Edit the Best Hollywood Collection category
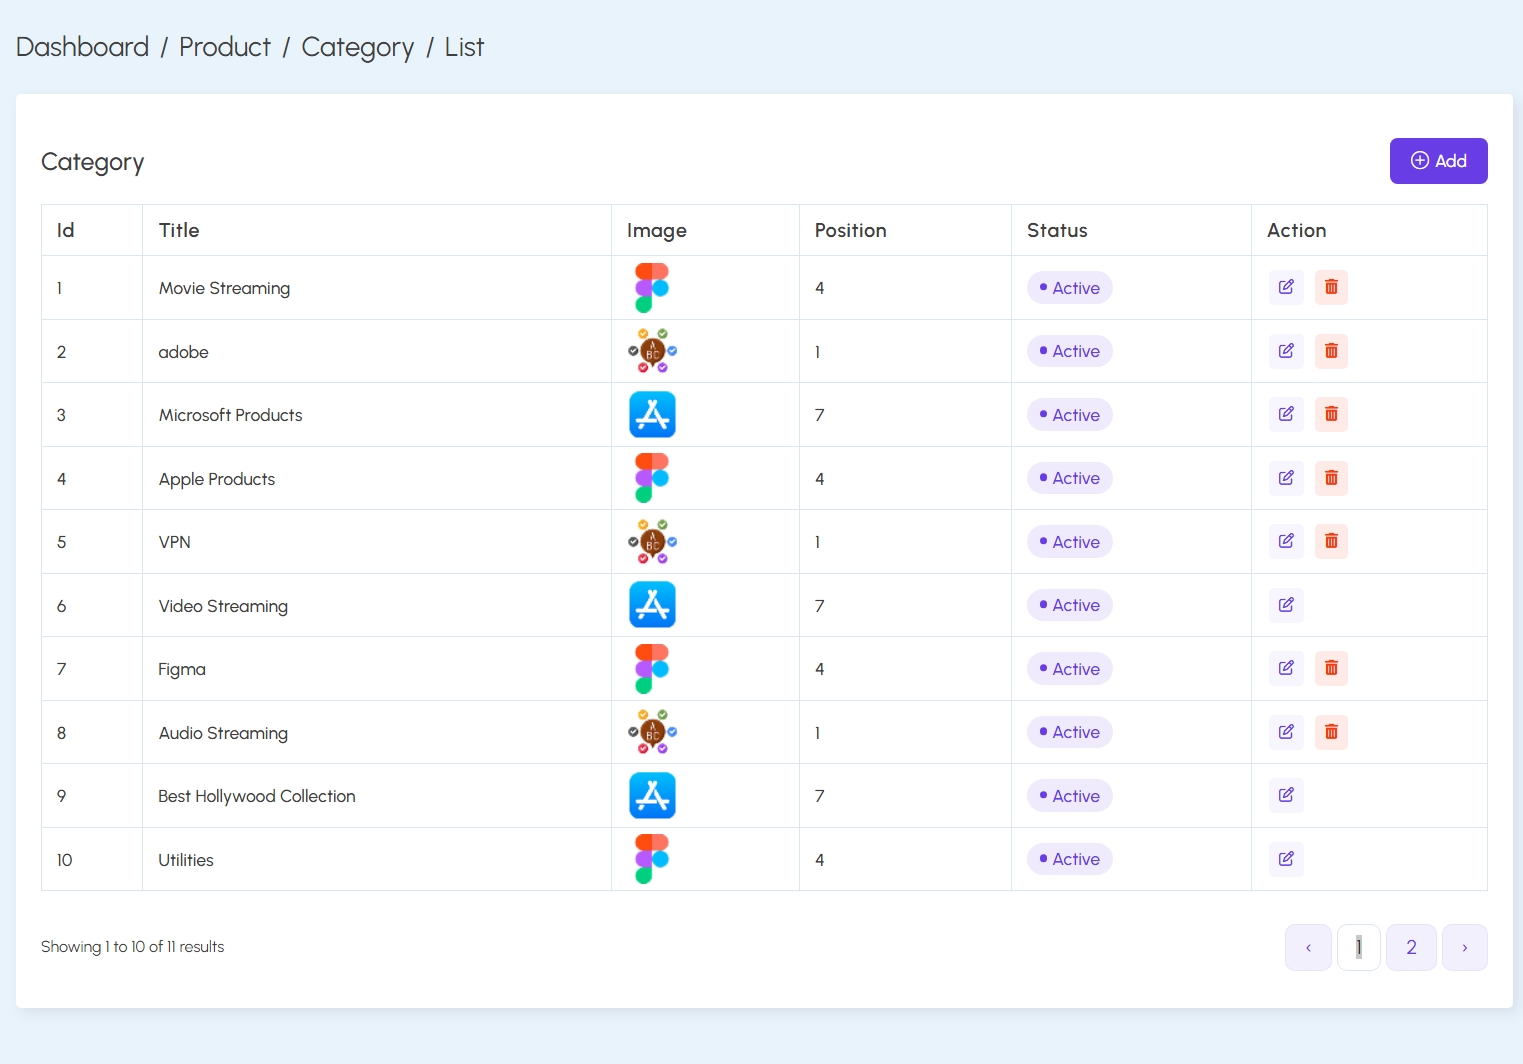Screen dimensions: 1523x1064 point(1286,795)
